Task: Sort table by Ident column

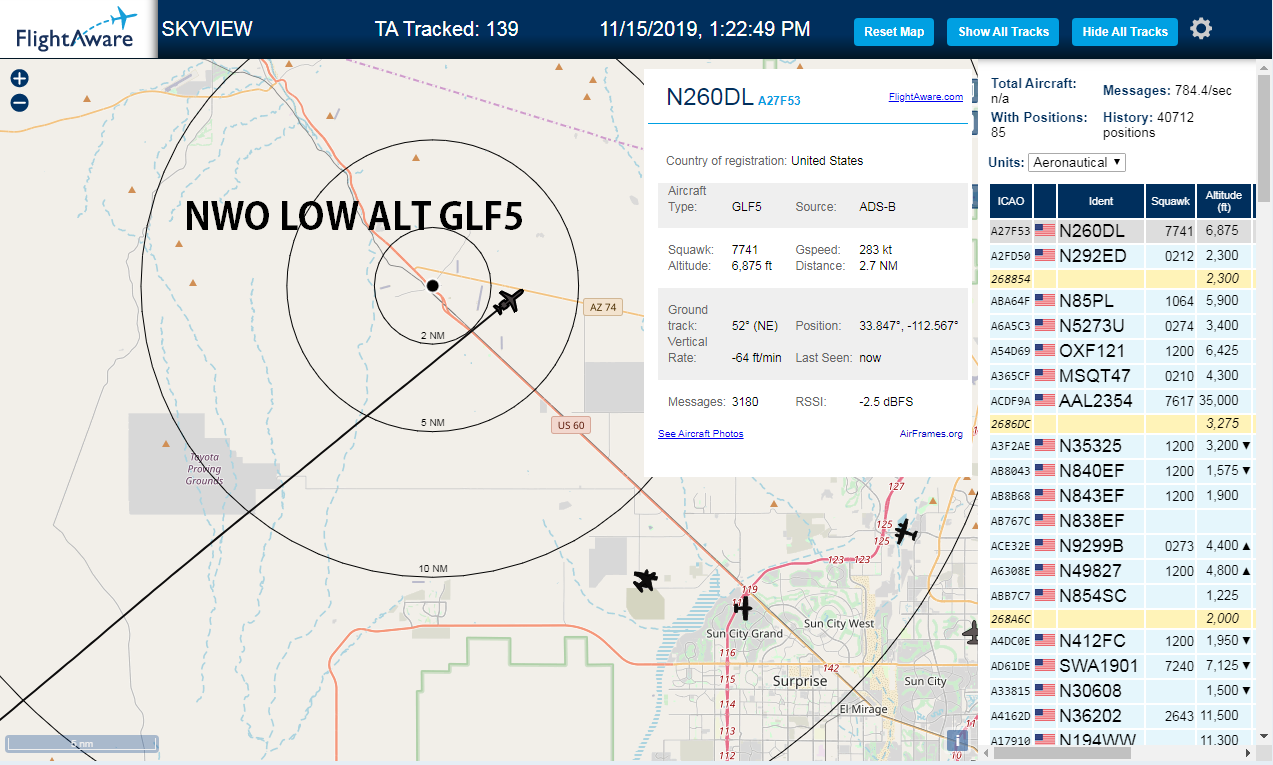Action: coord(1100,201)
